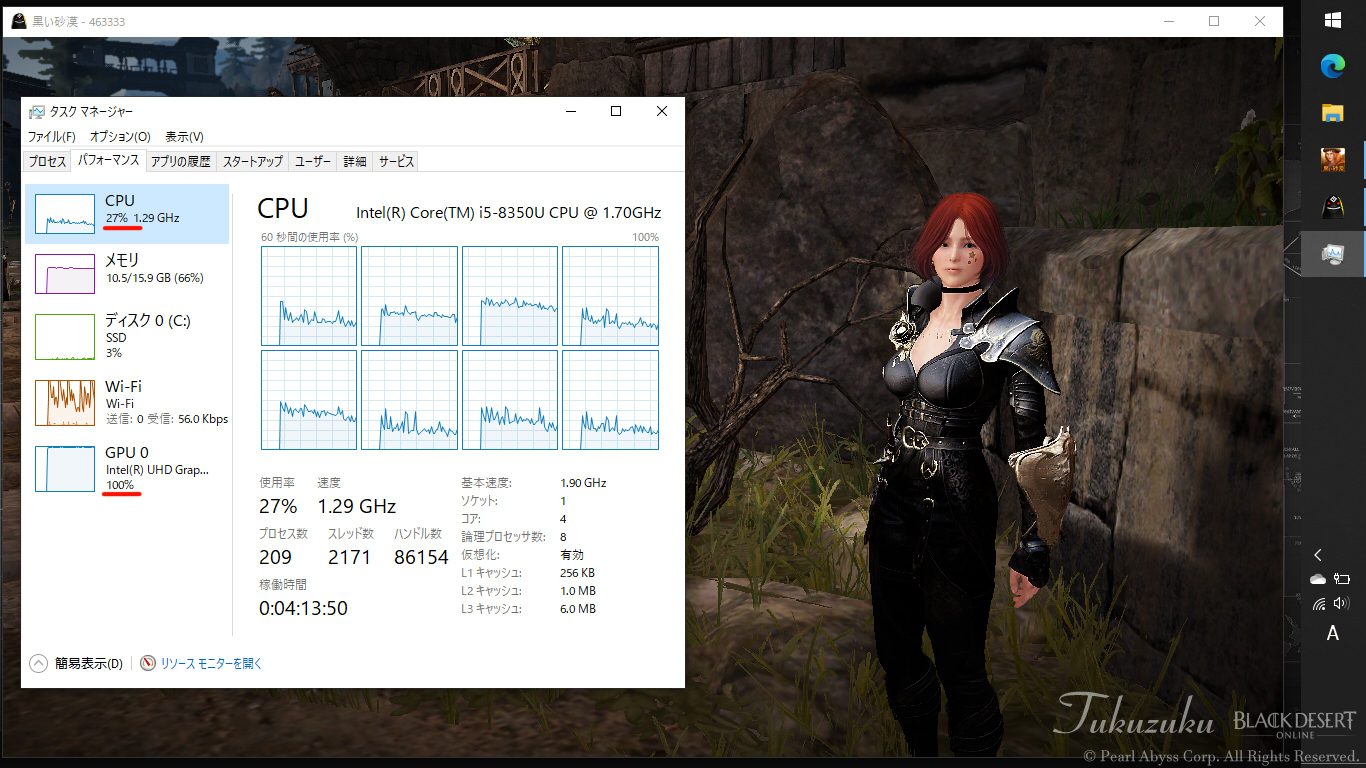1366x768 pixels.
Task: Open the ファイル(F) menu
Action: [x=52, y=137]
